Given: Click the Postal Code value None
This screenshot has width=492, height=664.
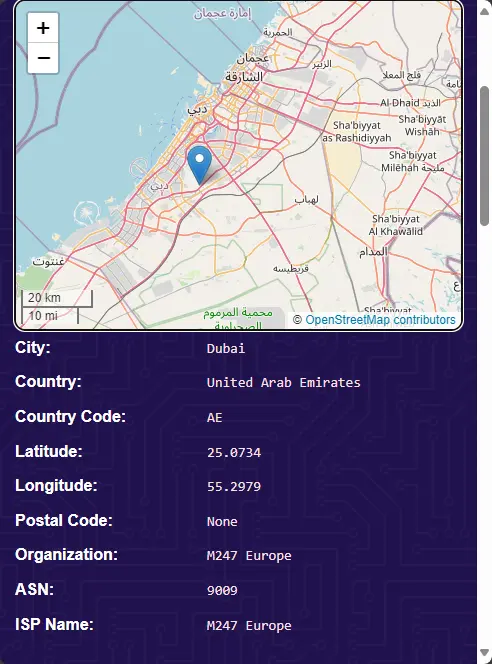Looking at the screenshot, I should (222, 521).
